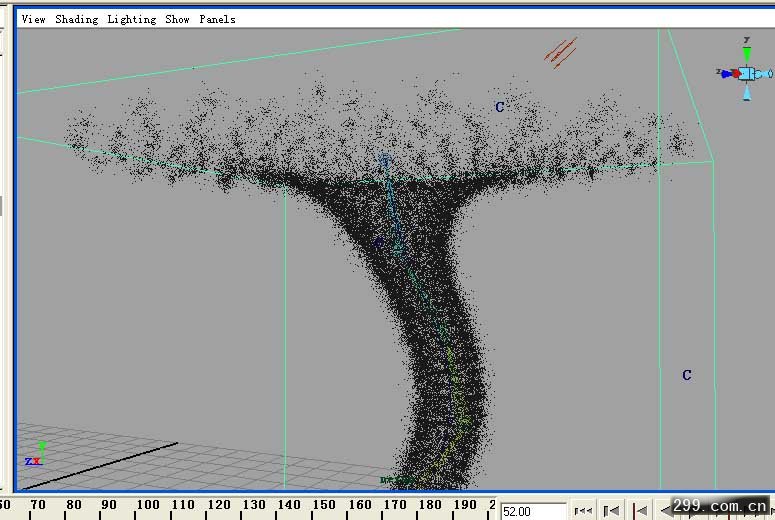The width and height of the screenshot is (775, 520).
Task: Click the current frame field showing 52.00
Action: click(533, 511)
